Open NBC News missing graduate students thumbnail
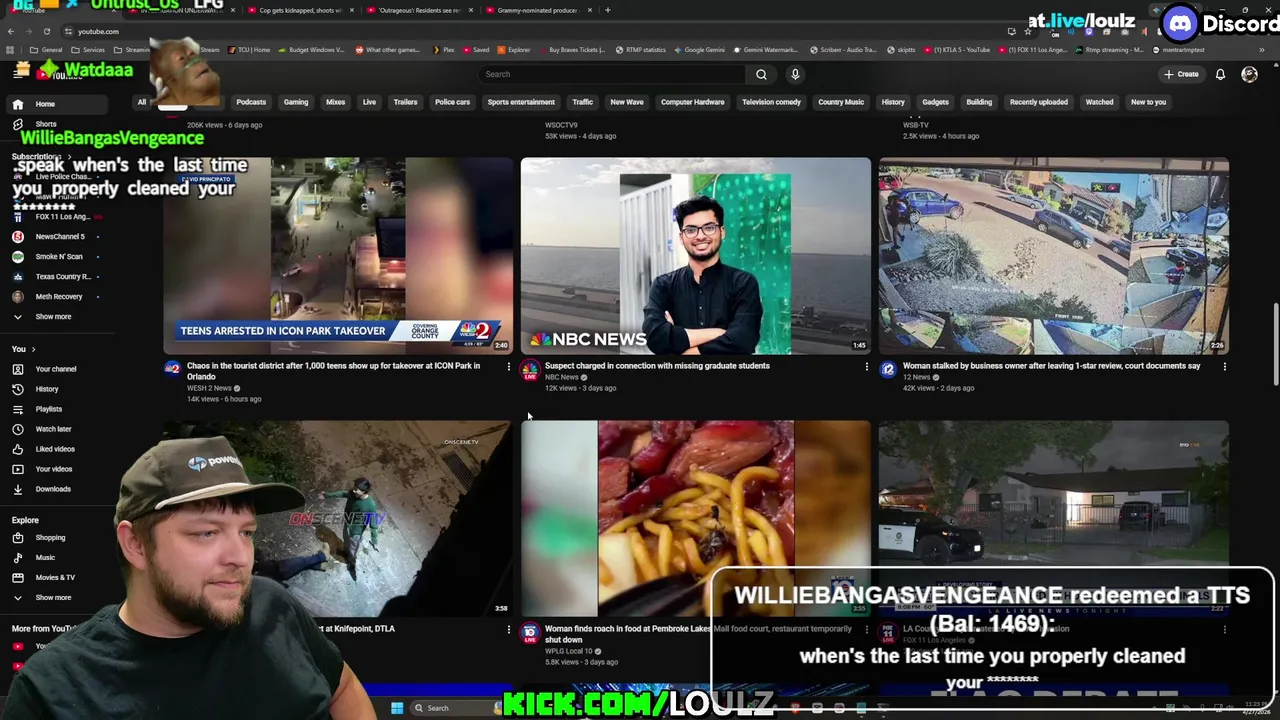Screen dimensions: 1280x720 point(696,255)
